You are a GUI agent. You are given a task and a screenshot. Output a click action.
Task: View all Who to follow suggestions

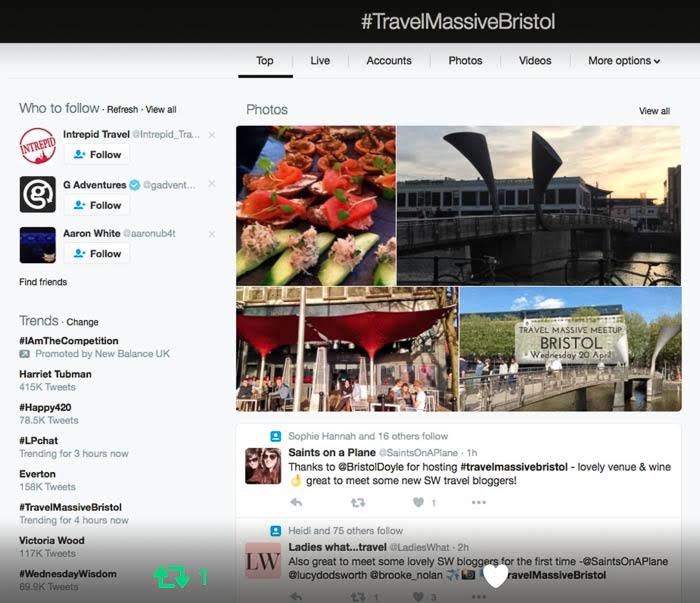(x=161, y=109)
